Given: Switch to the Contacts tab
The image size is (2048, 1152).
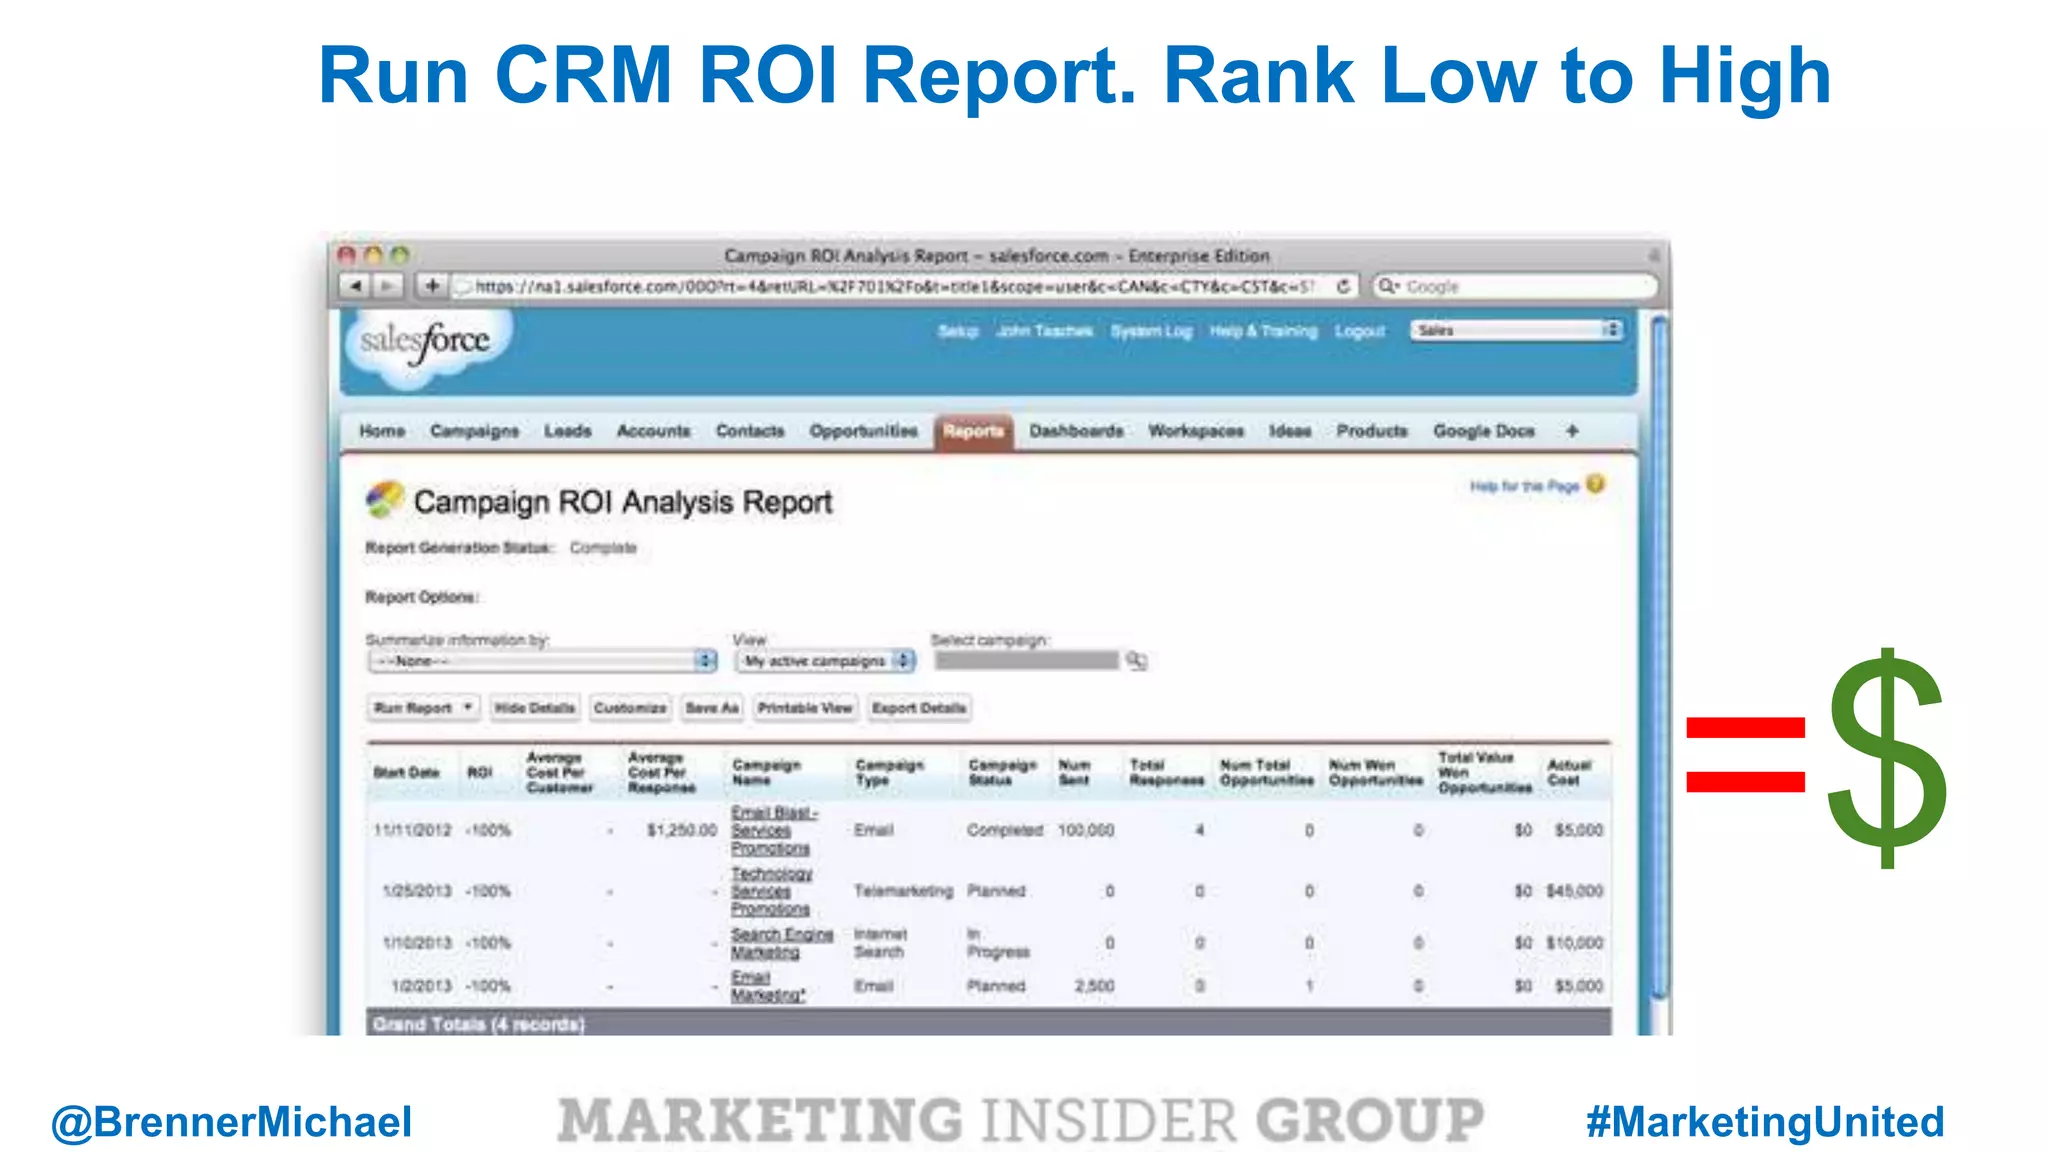Looking at the screenshot, I should tap(750, 431).
